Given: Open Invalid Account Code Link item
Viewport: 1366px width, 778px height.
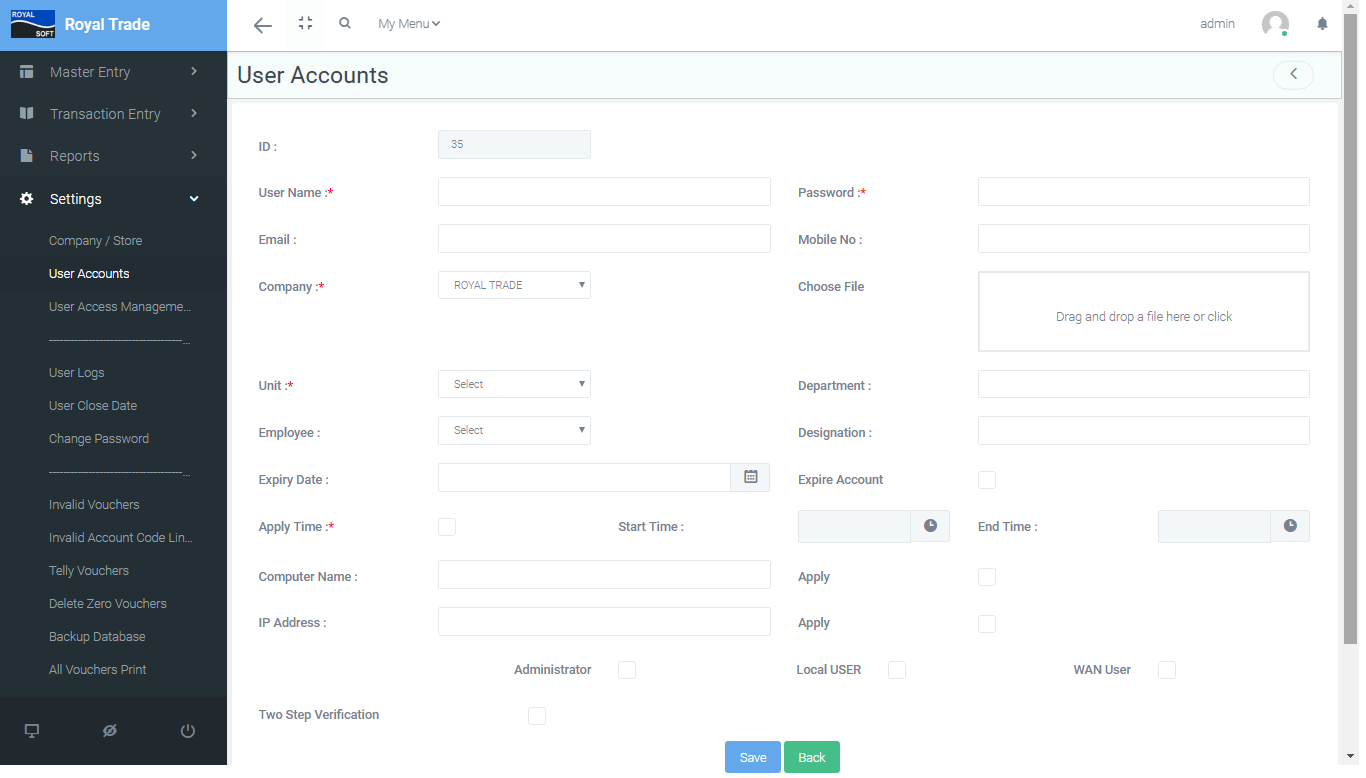Looking at the screenshot, I should [x=120, y=538].
